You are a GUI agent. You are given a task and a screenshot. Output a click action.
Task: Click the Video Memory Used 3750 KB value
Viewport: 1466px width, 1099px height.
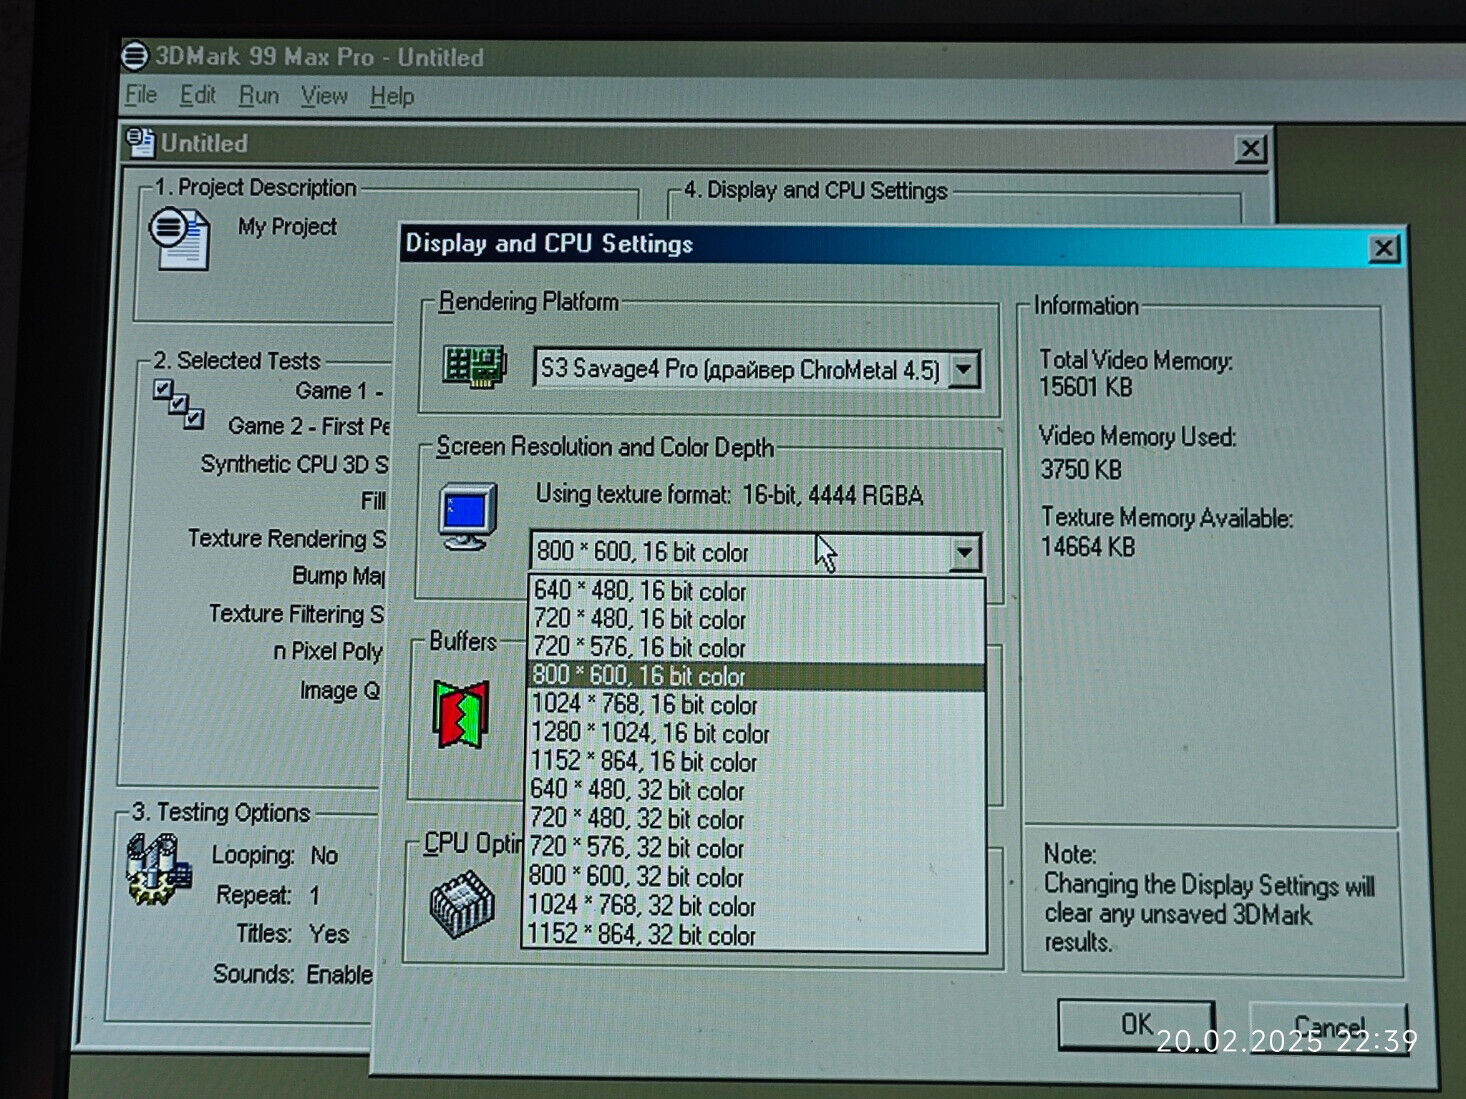click(x=1081, y=469)
